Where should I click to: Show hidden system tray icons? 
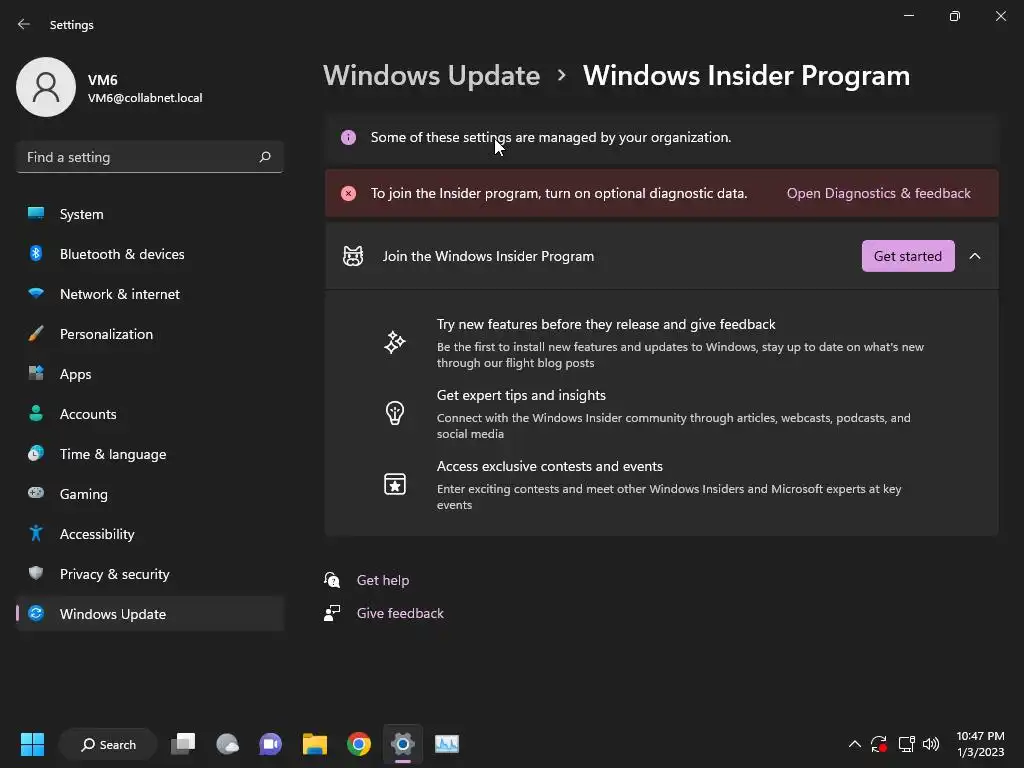pyautogui.click(x=854, y=744)
